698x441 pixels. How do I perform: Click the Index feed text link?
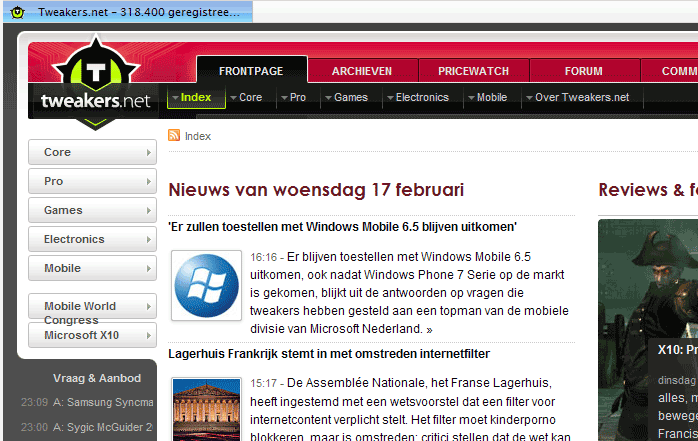(x=198, y=136)
